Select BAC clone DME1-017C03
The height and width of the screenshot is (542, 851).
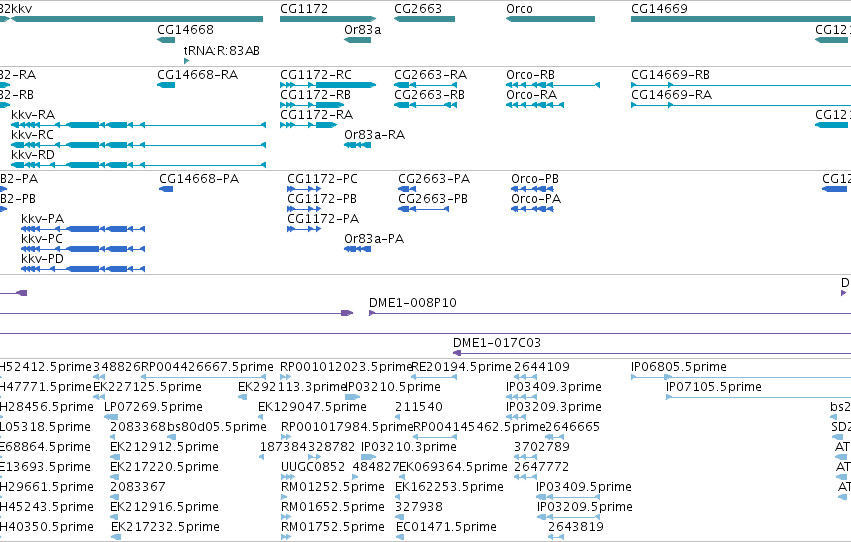point(497,343)
